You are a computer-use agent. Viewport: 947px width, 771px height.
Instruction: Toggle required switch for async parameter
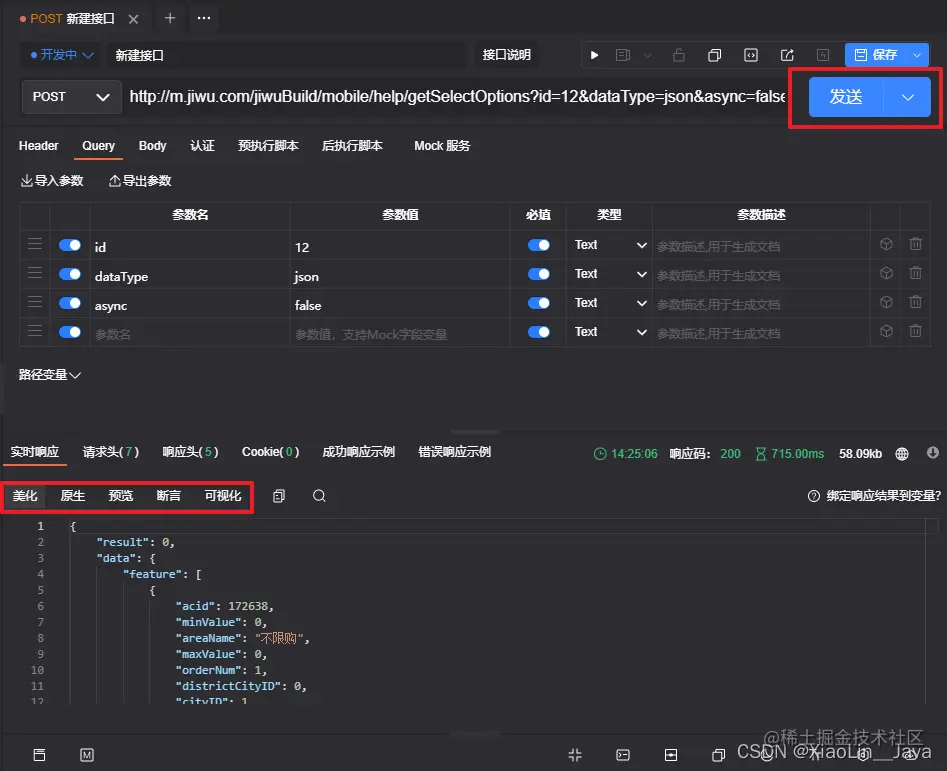pyautogui.click(x=539, y=303)
